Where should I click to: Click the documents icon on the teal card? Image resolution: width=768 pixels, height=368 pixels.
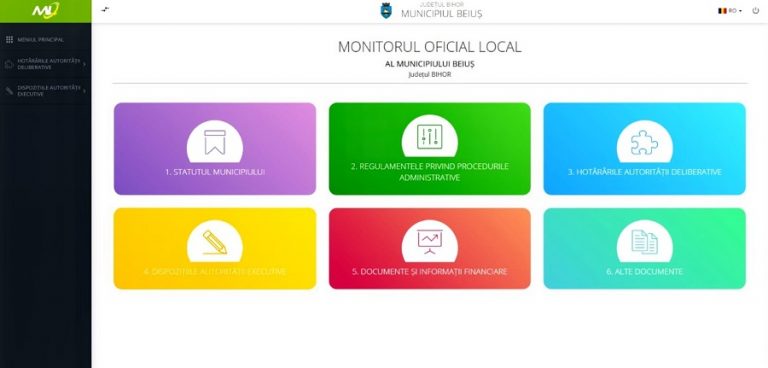[x=645, y=242]
